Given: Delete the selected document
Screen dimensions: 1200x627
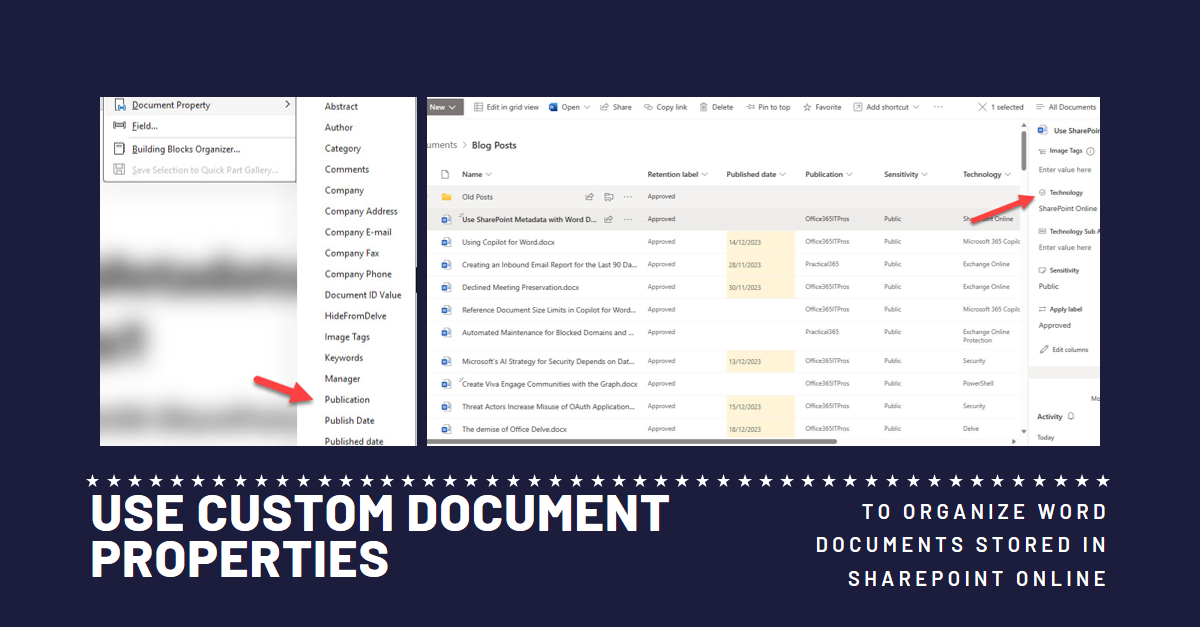Looking at the screenshot, I should click(716, 107).
